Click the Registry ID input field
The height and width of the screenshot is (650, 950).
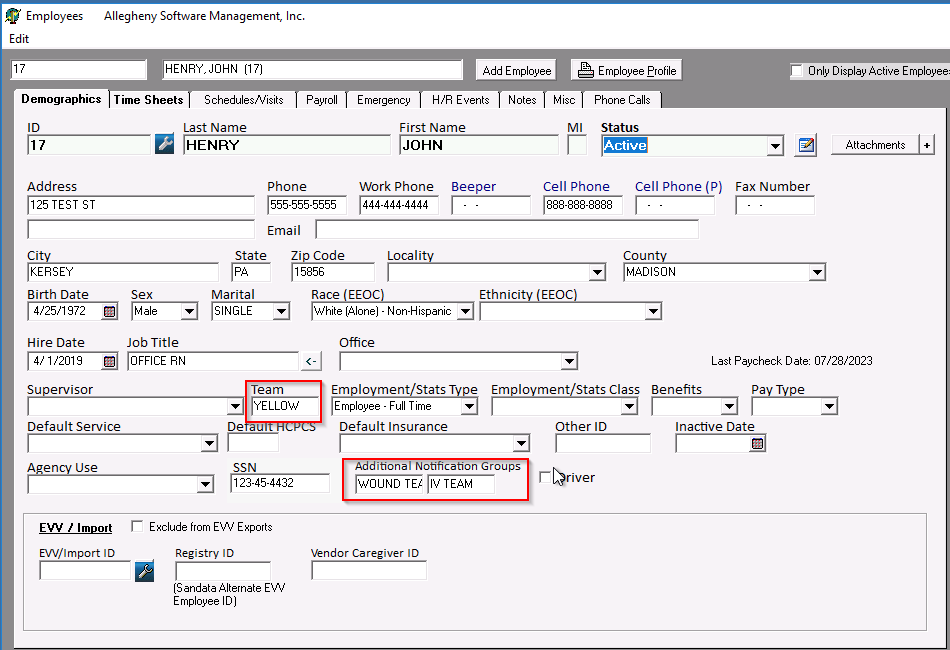223,571
